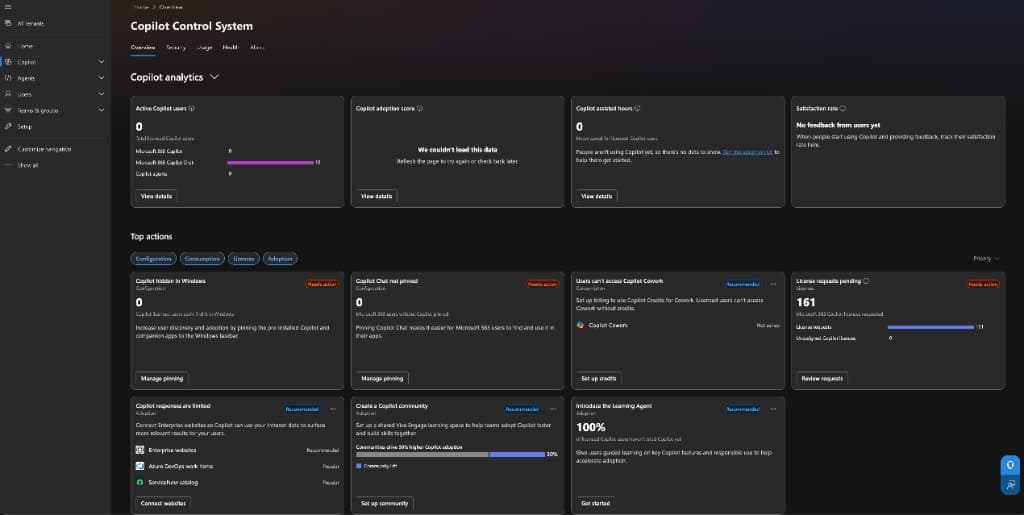The image size is (1024, 515).
Task: Click Recommended badge on Copilot Cowork card
Action: click(x=743, y=284)
